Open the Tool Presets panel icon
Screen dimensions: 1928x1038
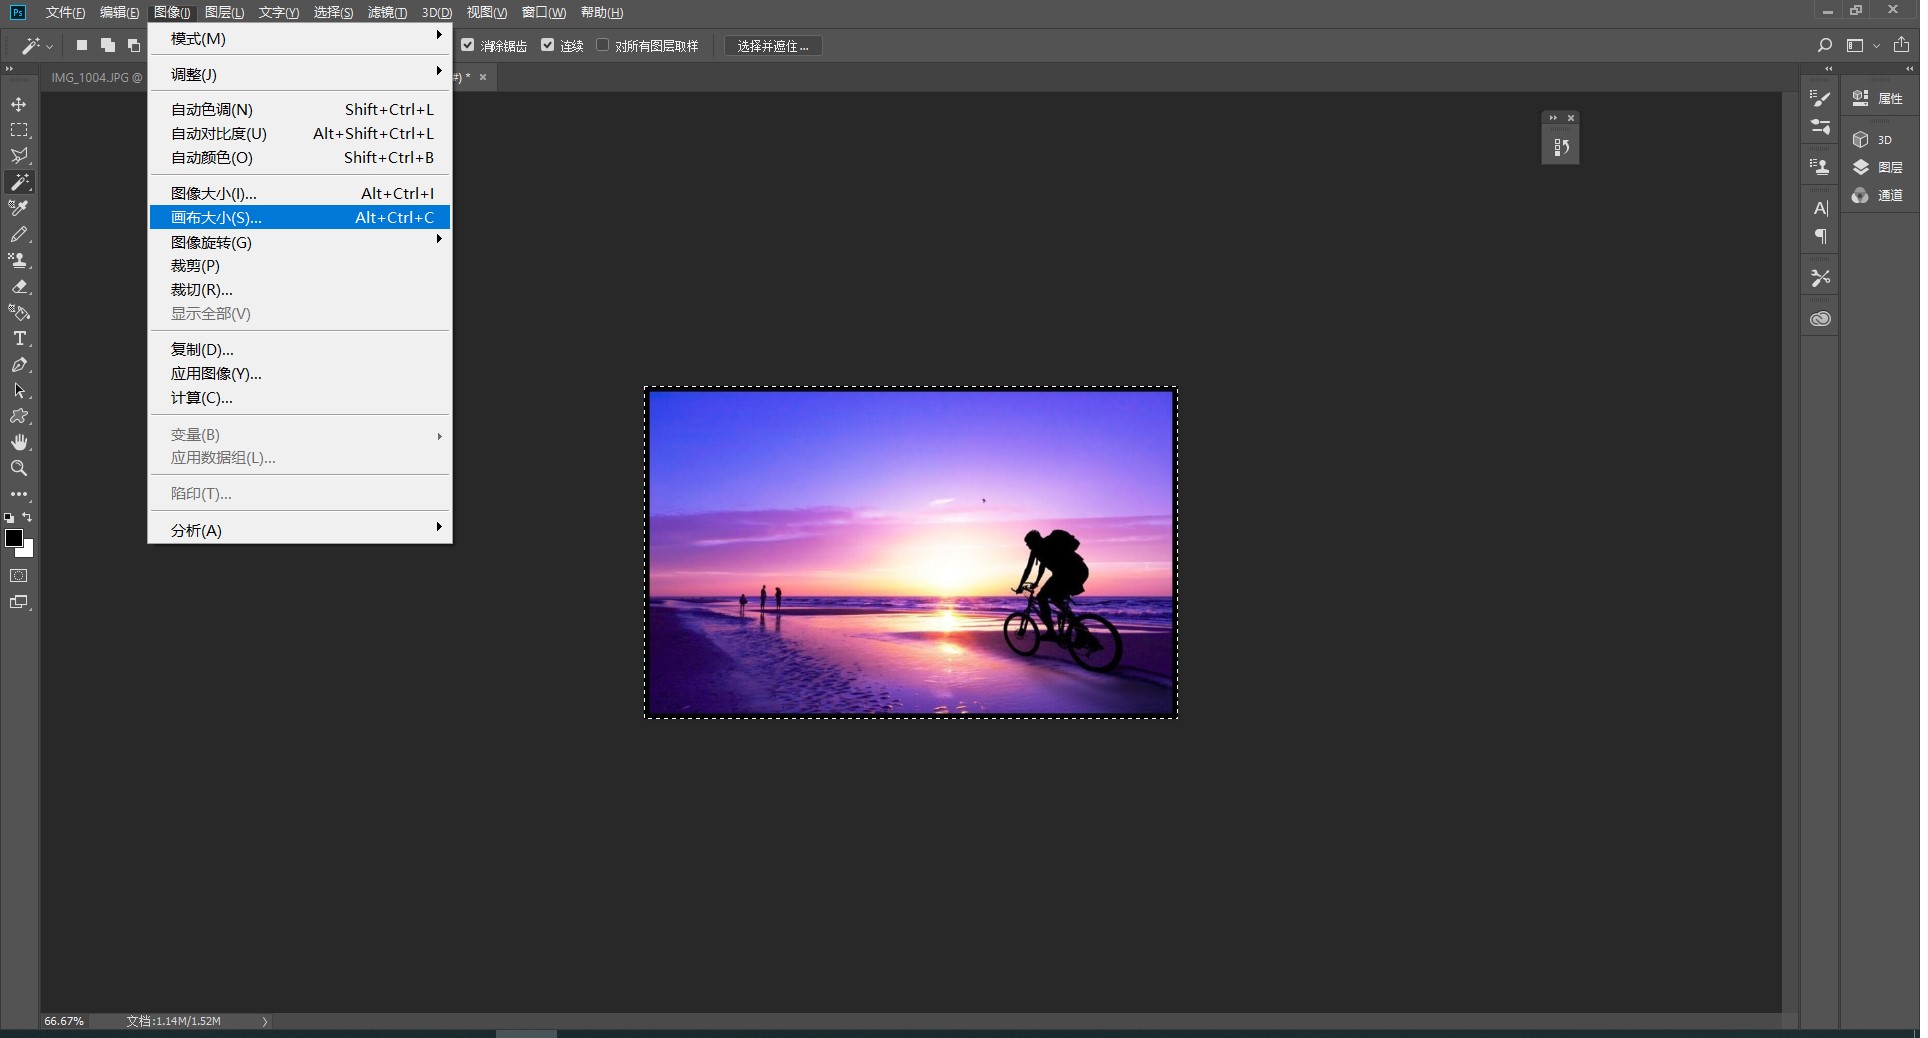[1820, 278]
